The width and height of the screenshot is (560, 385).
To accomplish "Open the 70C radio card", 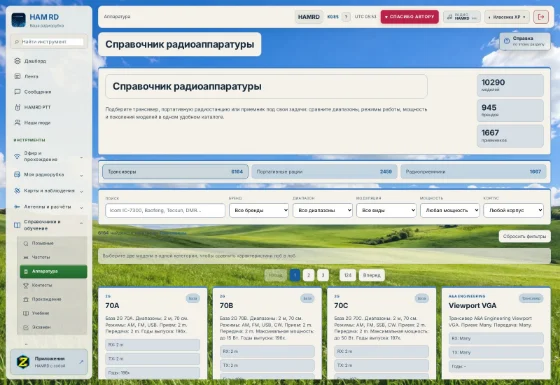I will point(381,333).
